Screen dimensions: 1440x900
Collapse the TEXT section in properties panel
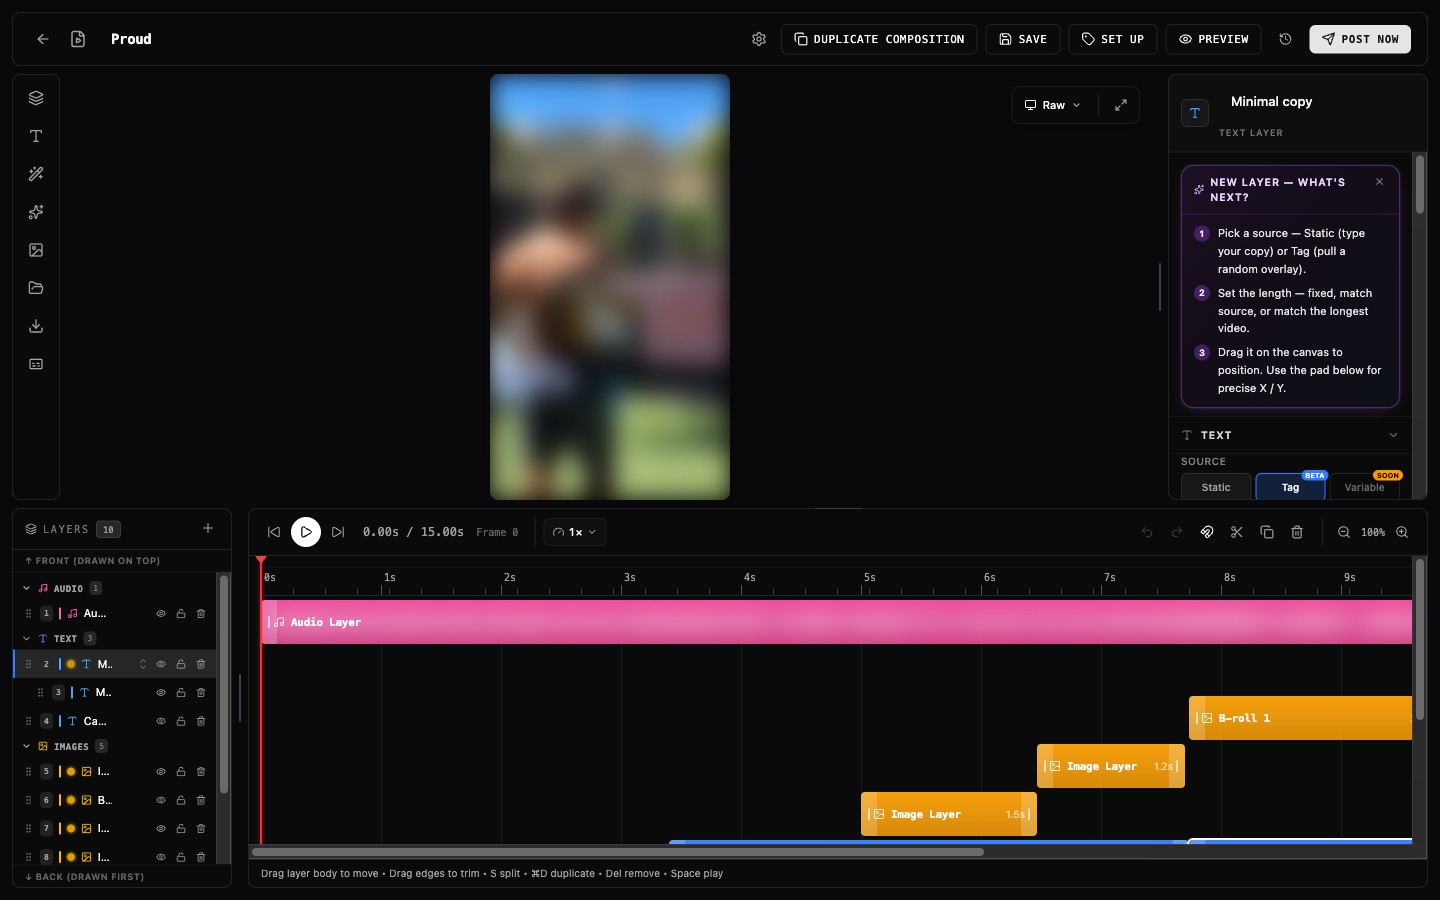pos(1393,435)
